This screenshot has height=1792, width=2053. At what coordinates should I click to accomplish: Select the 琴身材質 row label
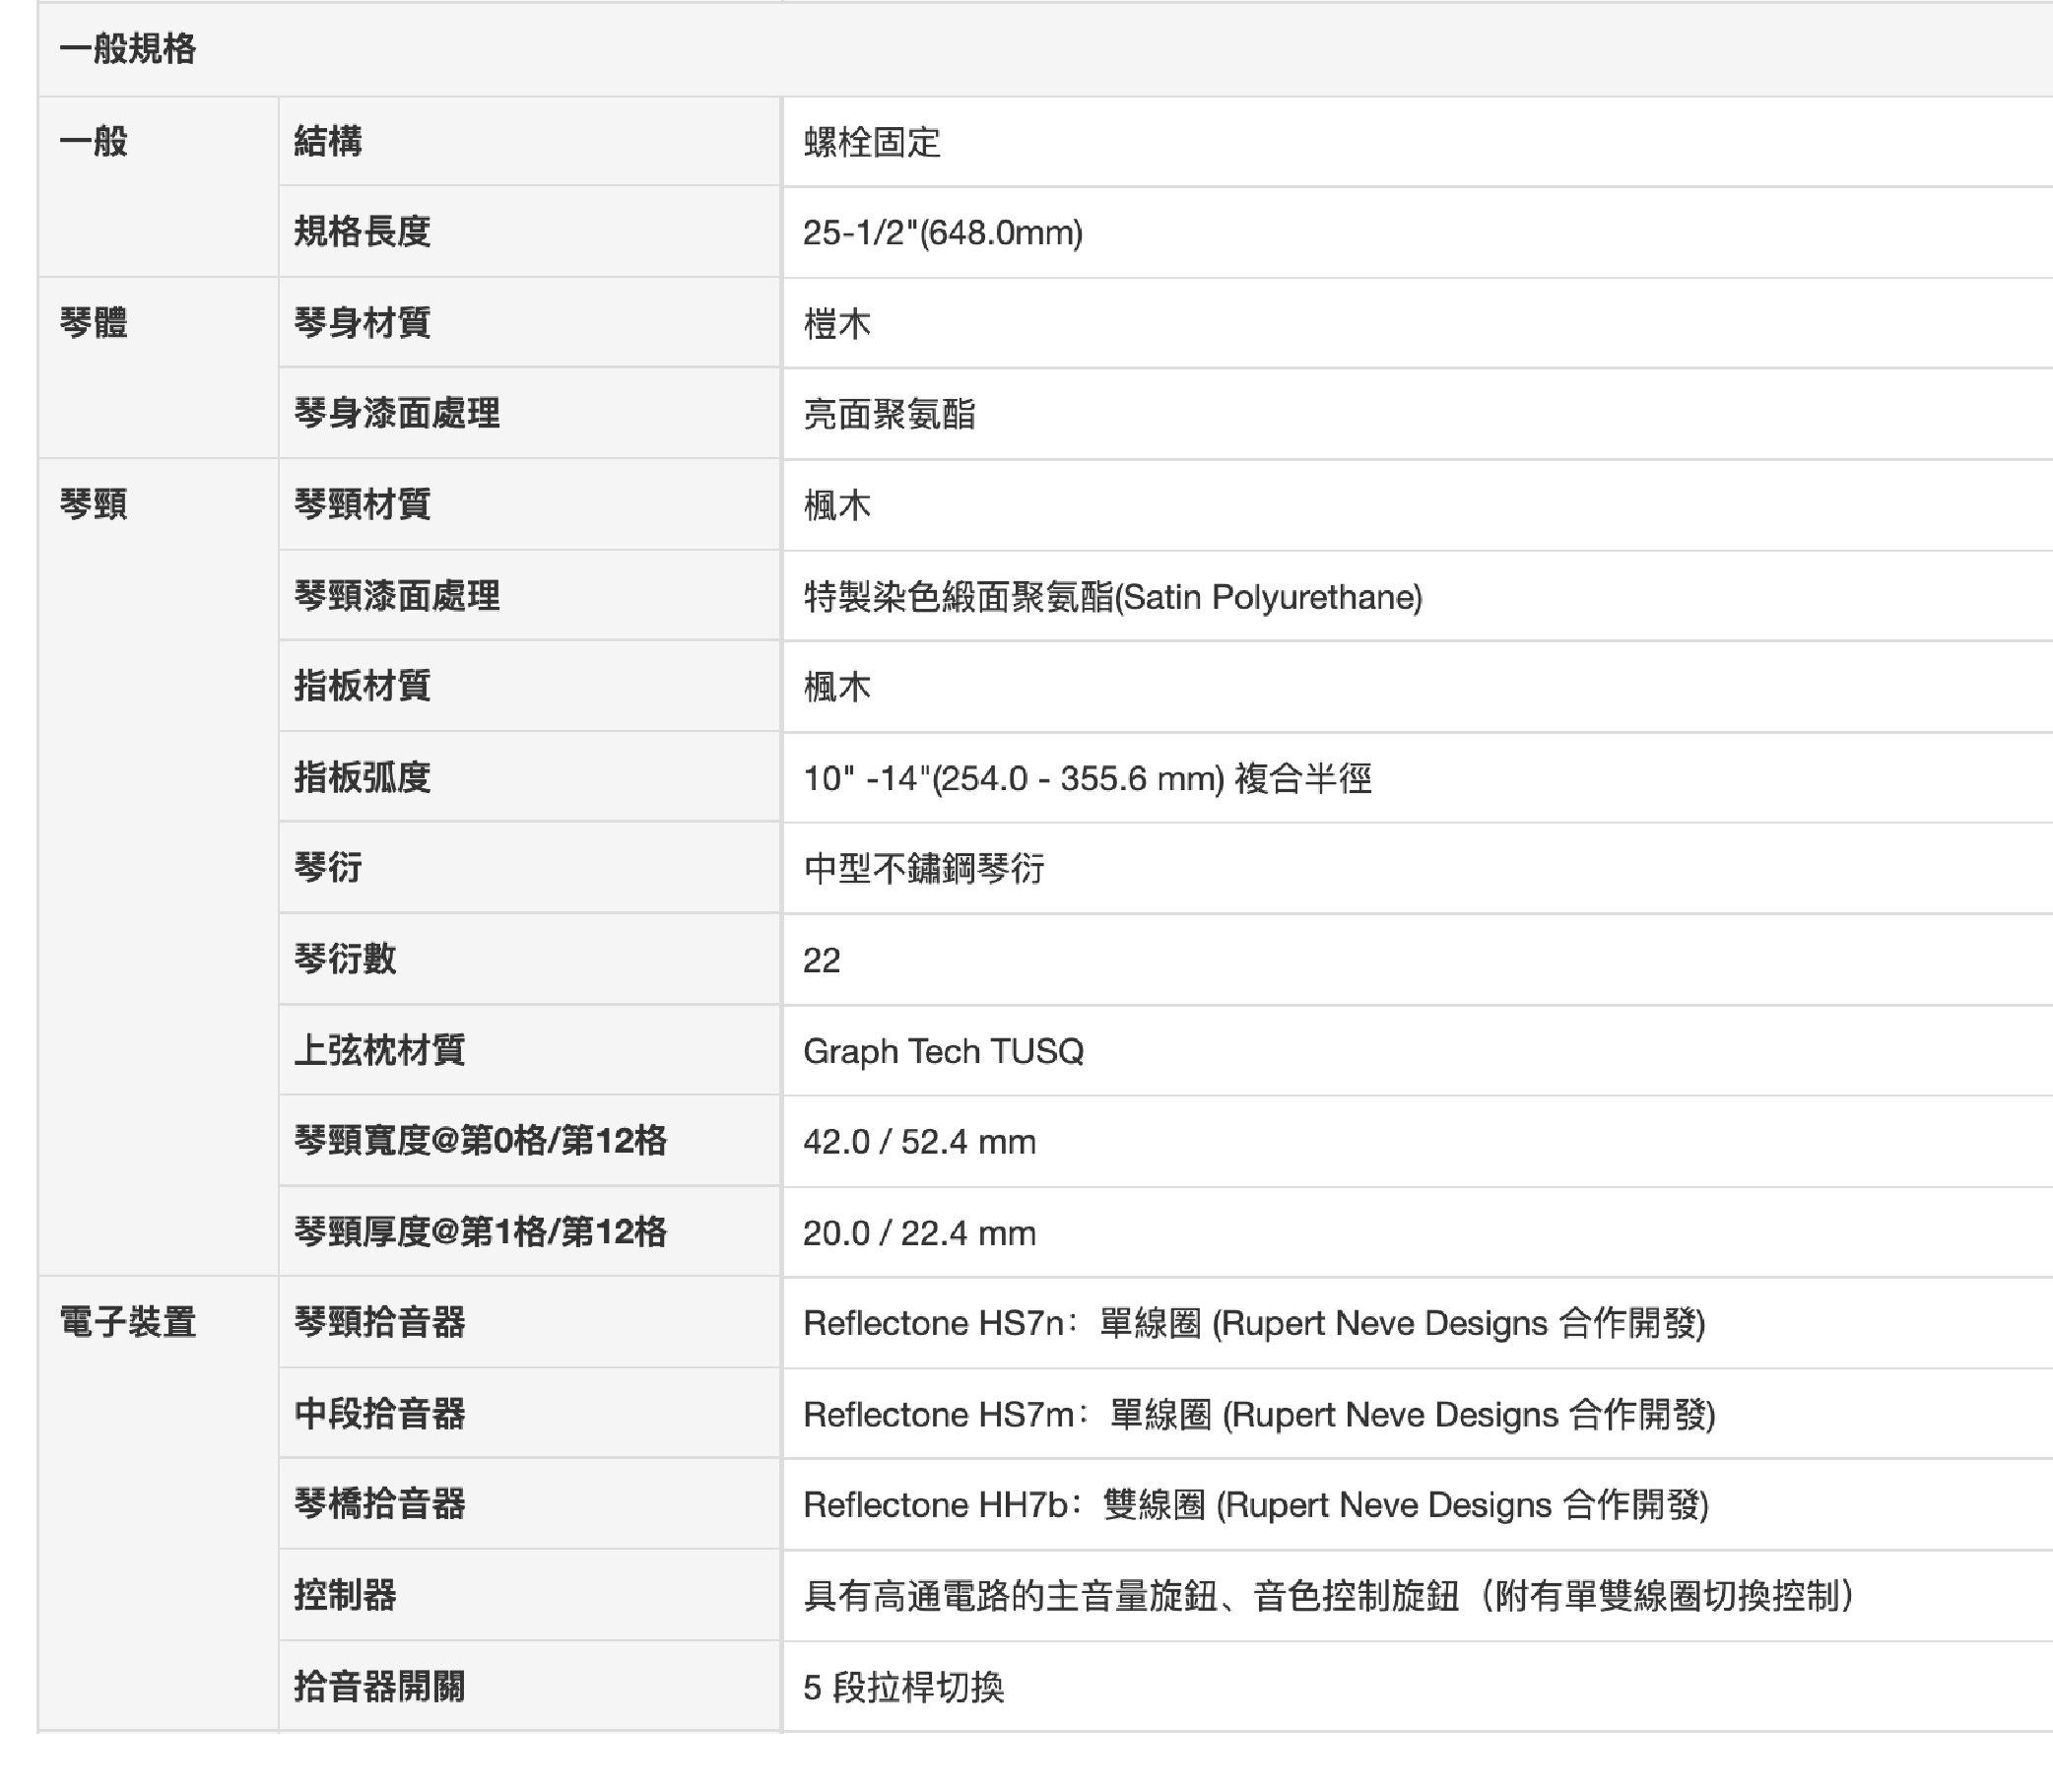[x=362, y=323]
